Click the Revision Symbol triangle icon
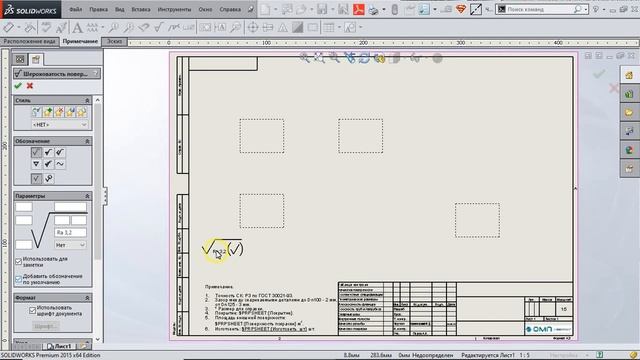Viewport: 640px width, 360px height. coord(282,28)
